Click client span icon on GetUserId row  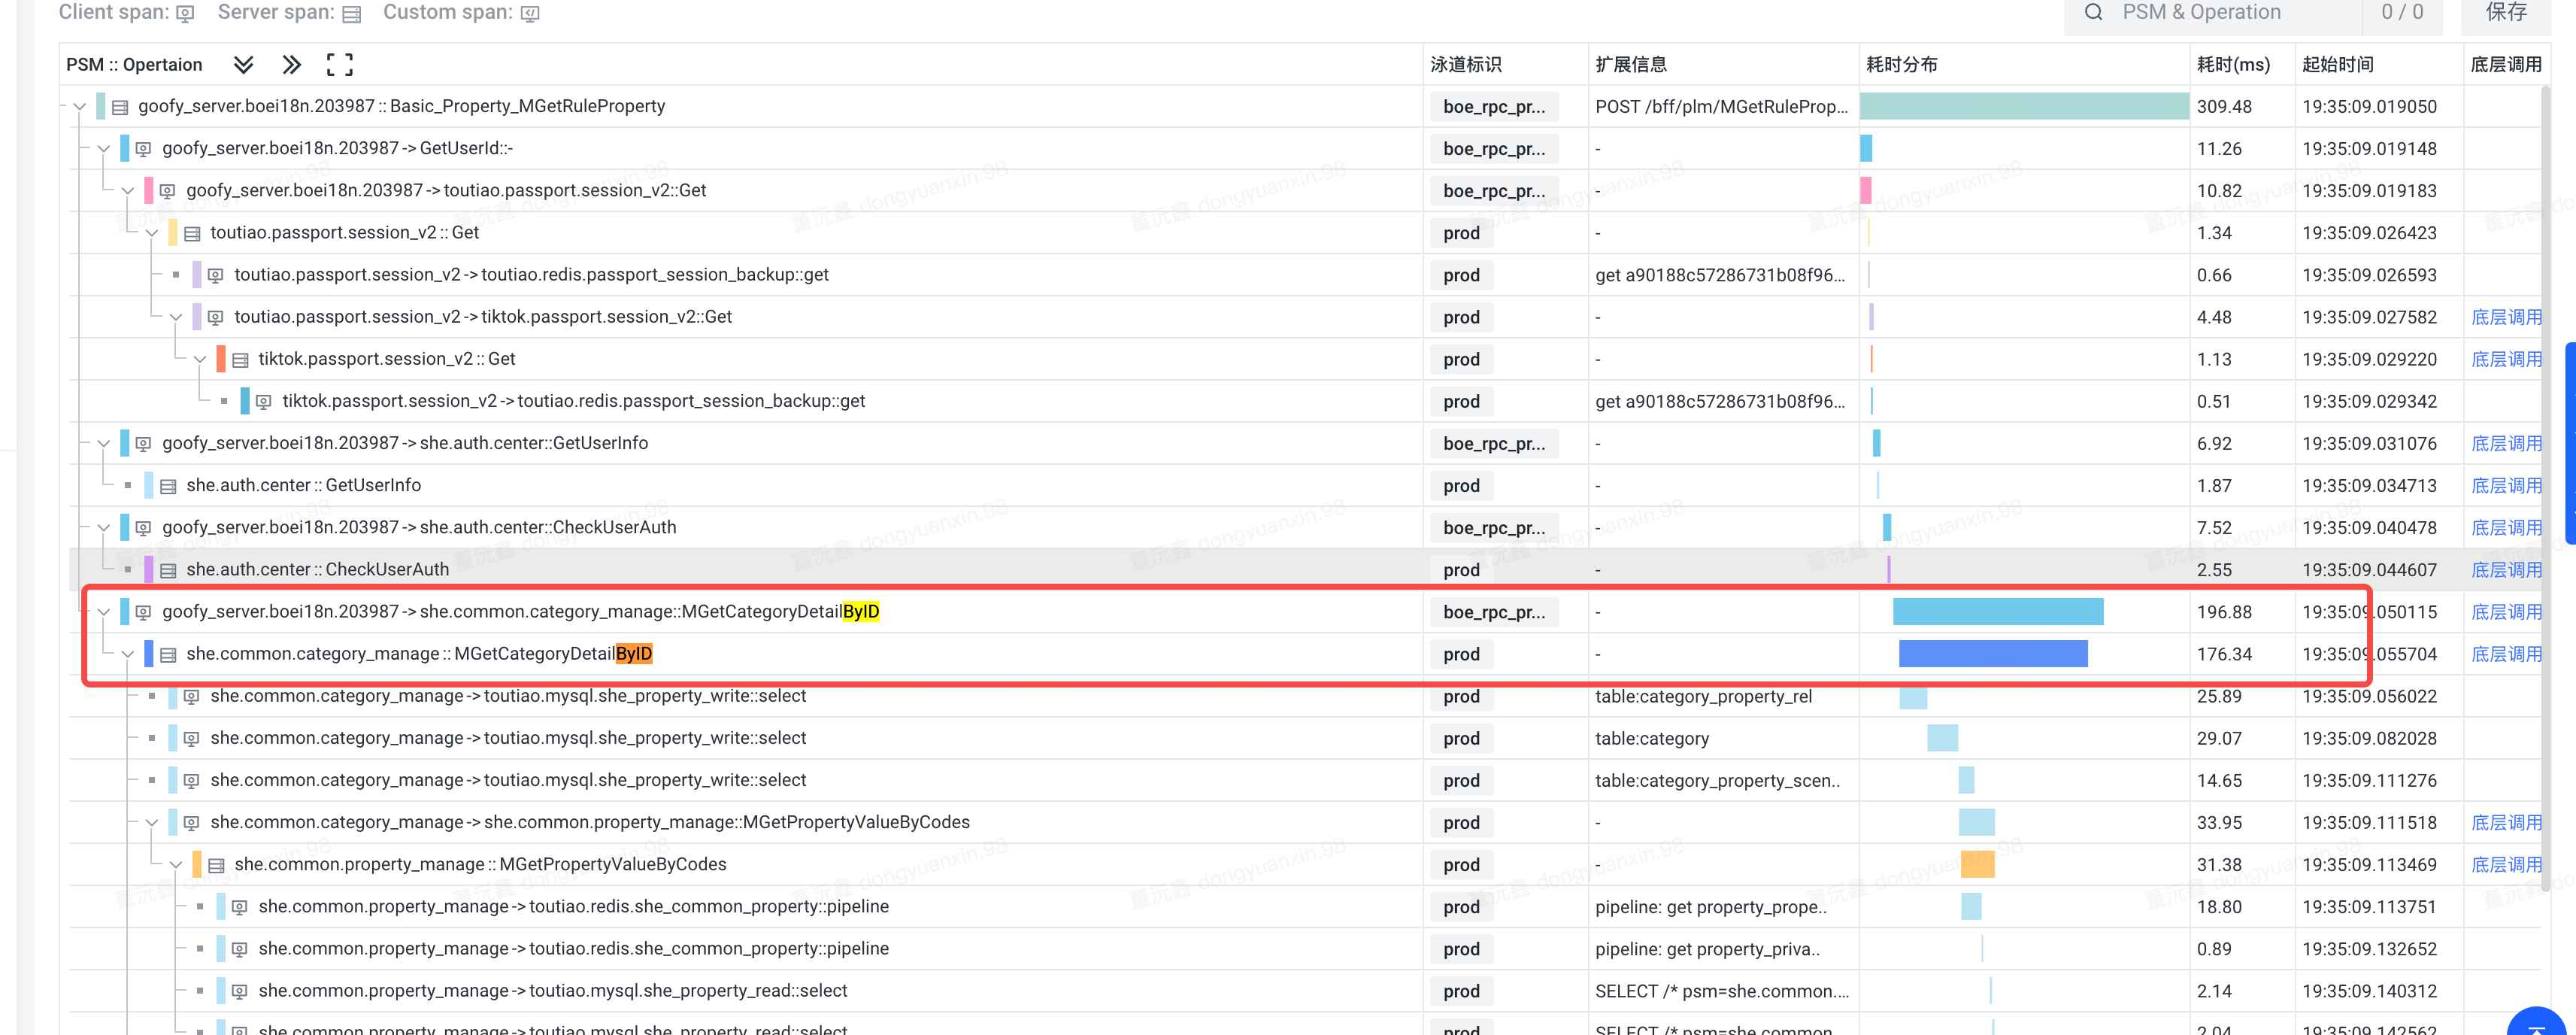[x=144, y=149]
